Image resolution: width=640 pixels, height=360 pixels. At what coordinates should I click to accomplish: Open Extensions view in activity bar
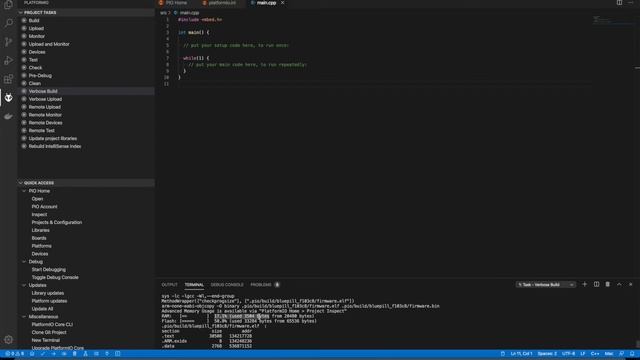8,79
